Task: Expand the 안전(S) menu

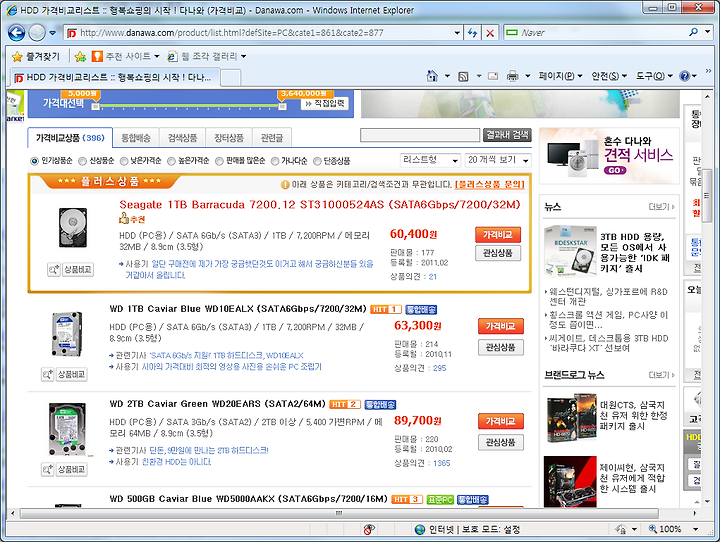Action: pos(609,76)
